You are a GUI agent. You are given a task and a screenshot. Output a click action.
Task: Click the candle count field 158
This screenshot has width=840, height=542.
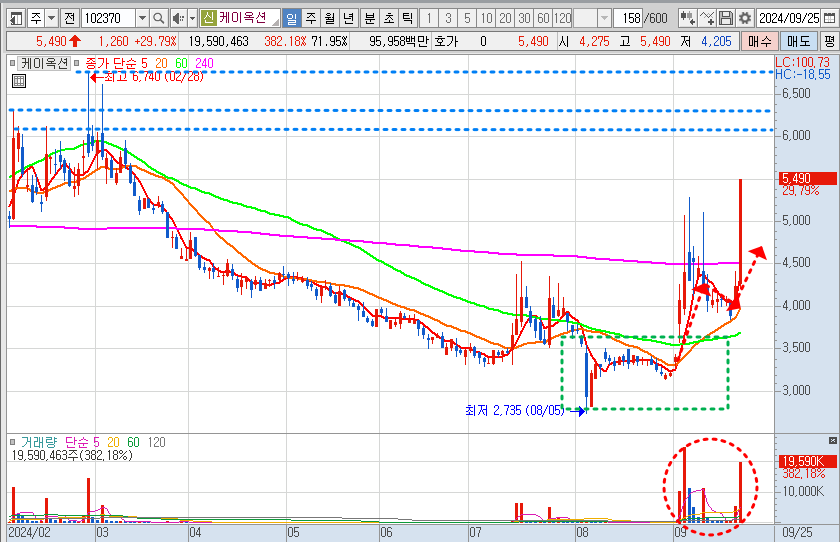pyautogui.click(x=628, y=19)
